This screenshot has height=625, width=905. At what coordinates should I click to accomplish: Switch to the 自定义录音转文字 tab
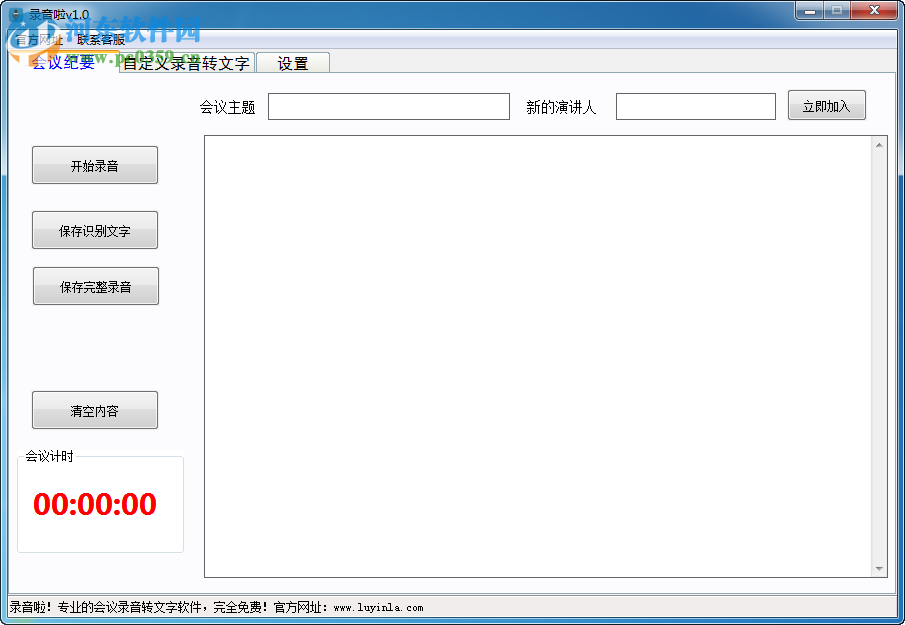tap(185, 62)
